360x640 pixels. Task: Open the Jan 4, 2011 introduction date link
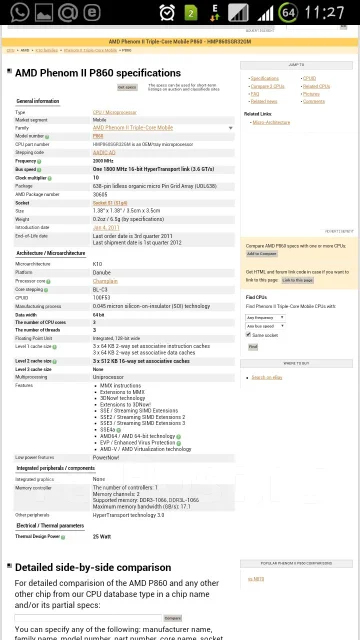click(x=106, y=228)
